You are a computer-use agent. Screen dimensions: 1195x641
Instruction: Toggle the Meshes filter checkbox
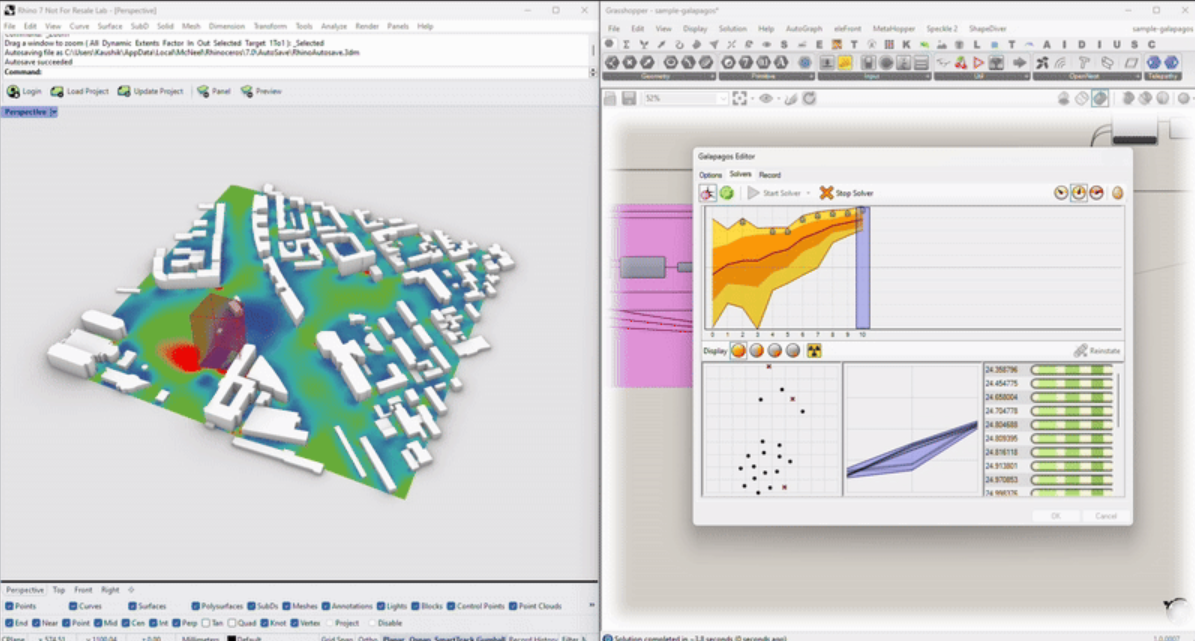click(x=287, y=606)
